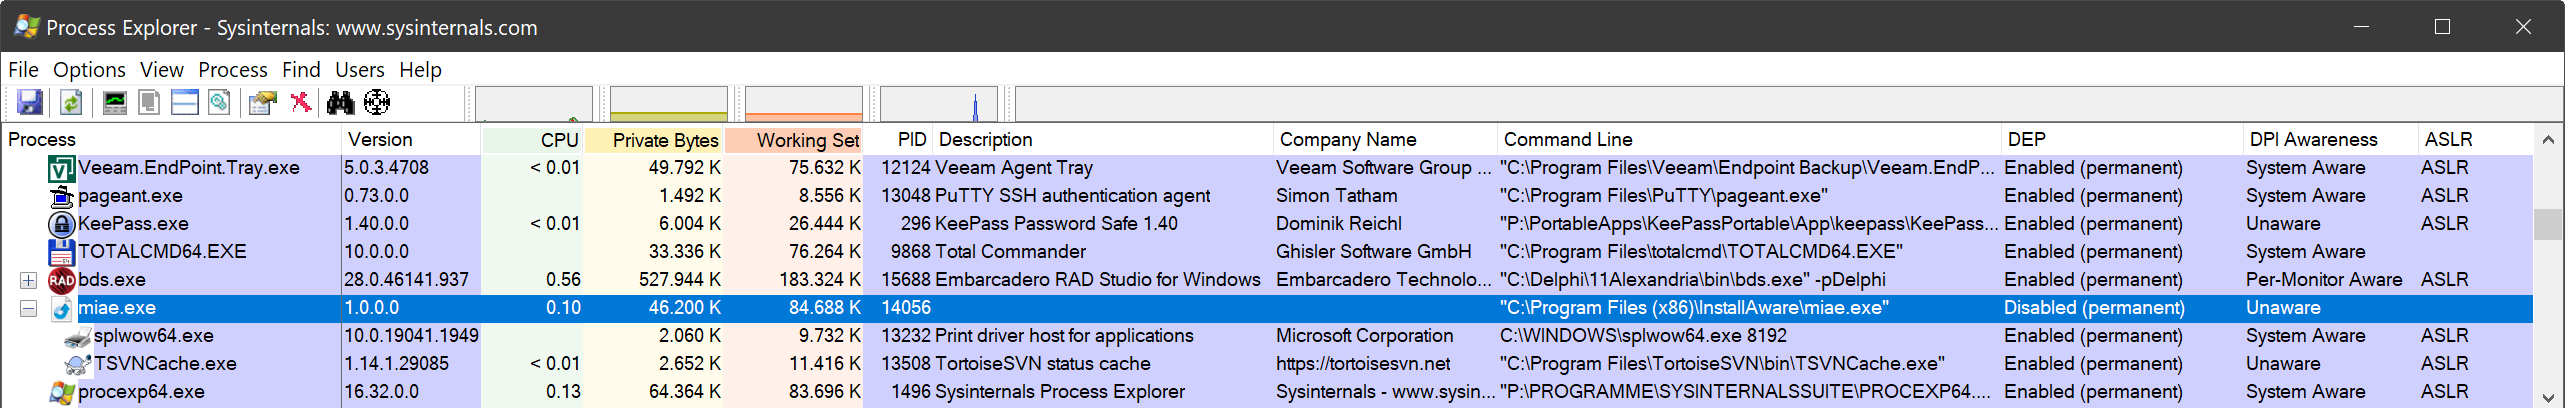Viewport: 2565px width, 408px height.
Task: Open the I/O activity mini graph
Action: [x=939, y=104]
